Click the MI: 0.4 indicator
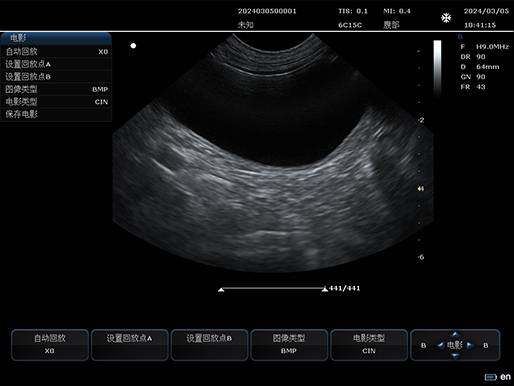Image resolution: width=514 pixels, height=386 pixels. (x=397, y=11)
